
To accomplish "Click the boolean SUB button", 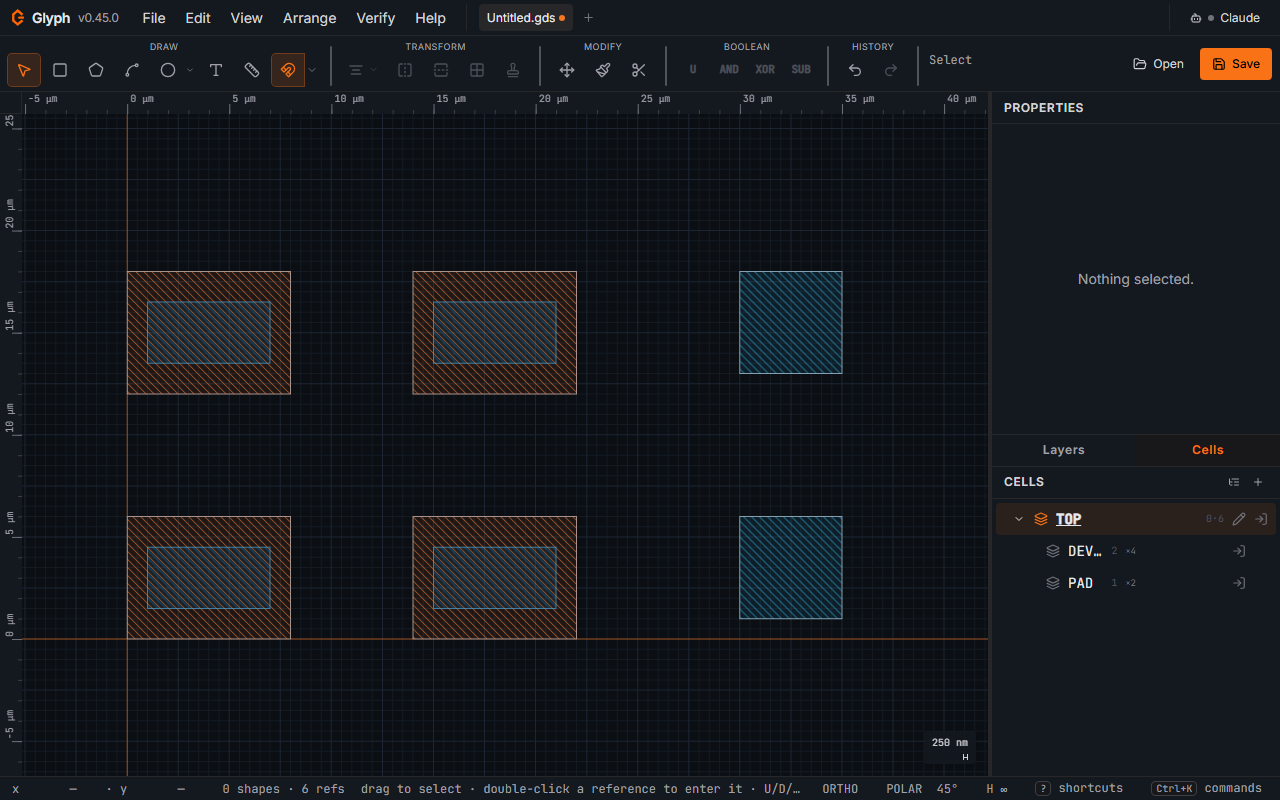I will point(801,70).
